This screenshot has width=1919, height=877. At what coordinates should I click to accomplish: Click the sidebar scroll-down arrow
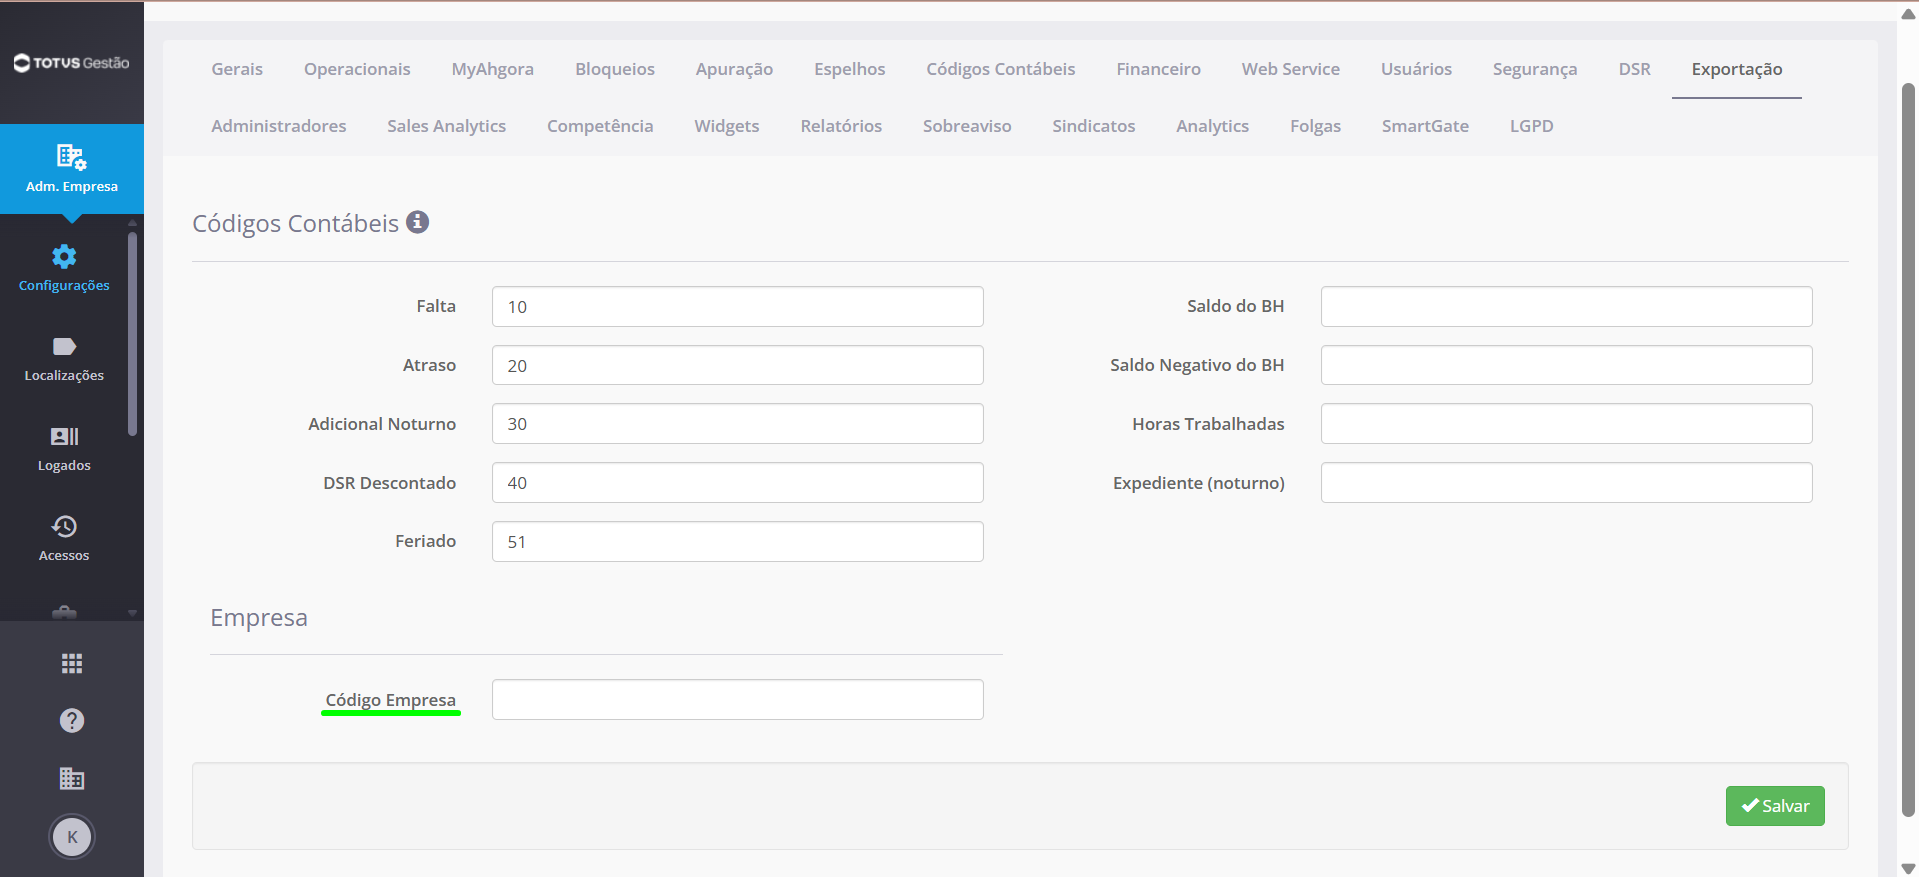pyautogui.click(x=132, y=613)
